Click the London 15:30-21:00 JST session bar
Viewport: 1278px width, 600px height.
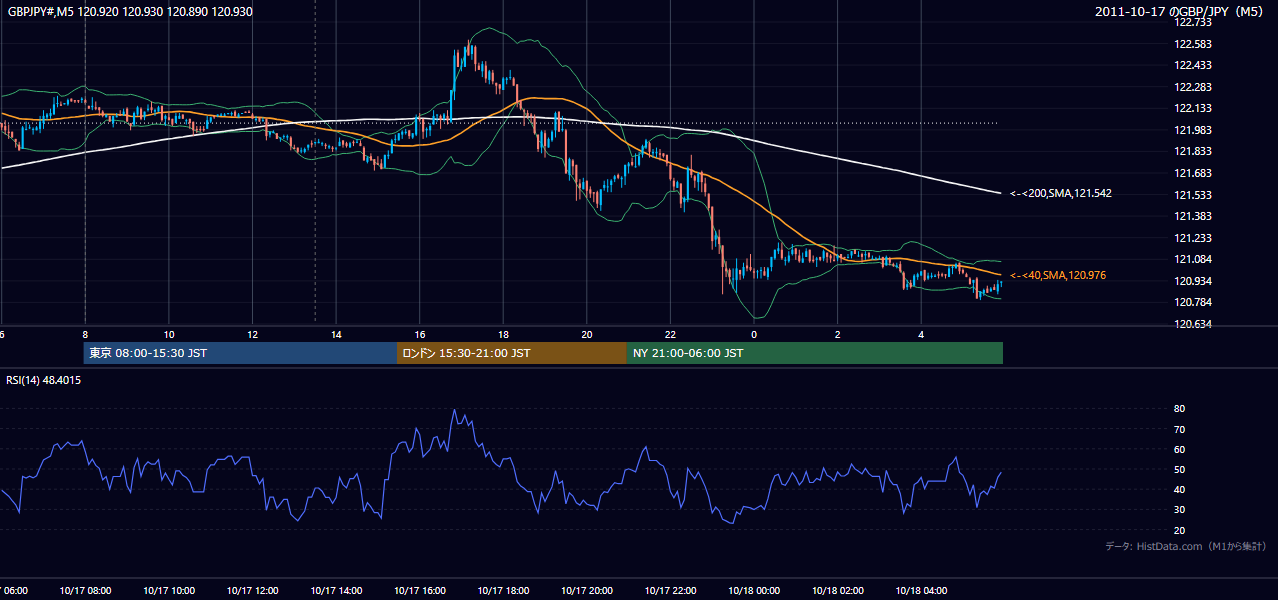[x=512, y=353]
